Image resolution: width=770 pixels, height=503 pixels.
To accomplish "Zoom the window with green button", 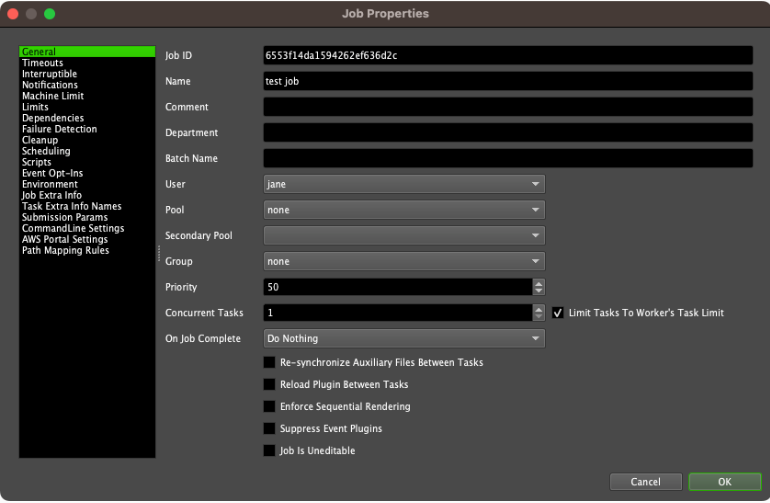I will pyautogui.click(x=50, y=14).
